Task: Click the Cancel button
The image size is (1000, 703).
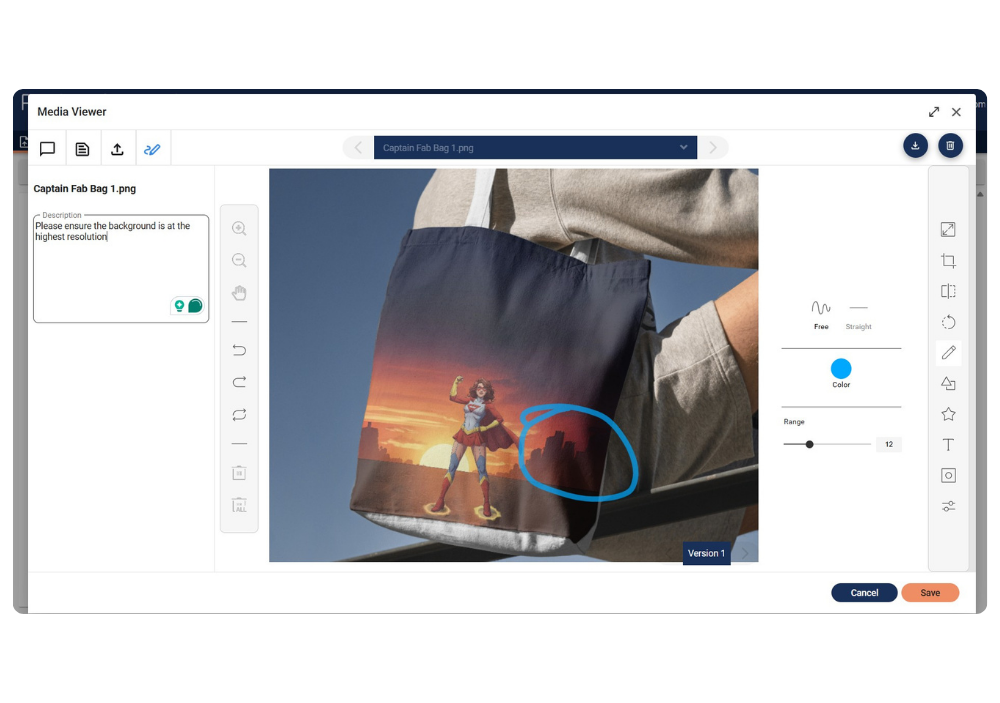Action: [x=864, y=593]
